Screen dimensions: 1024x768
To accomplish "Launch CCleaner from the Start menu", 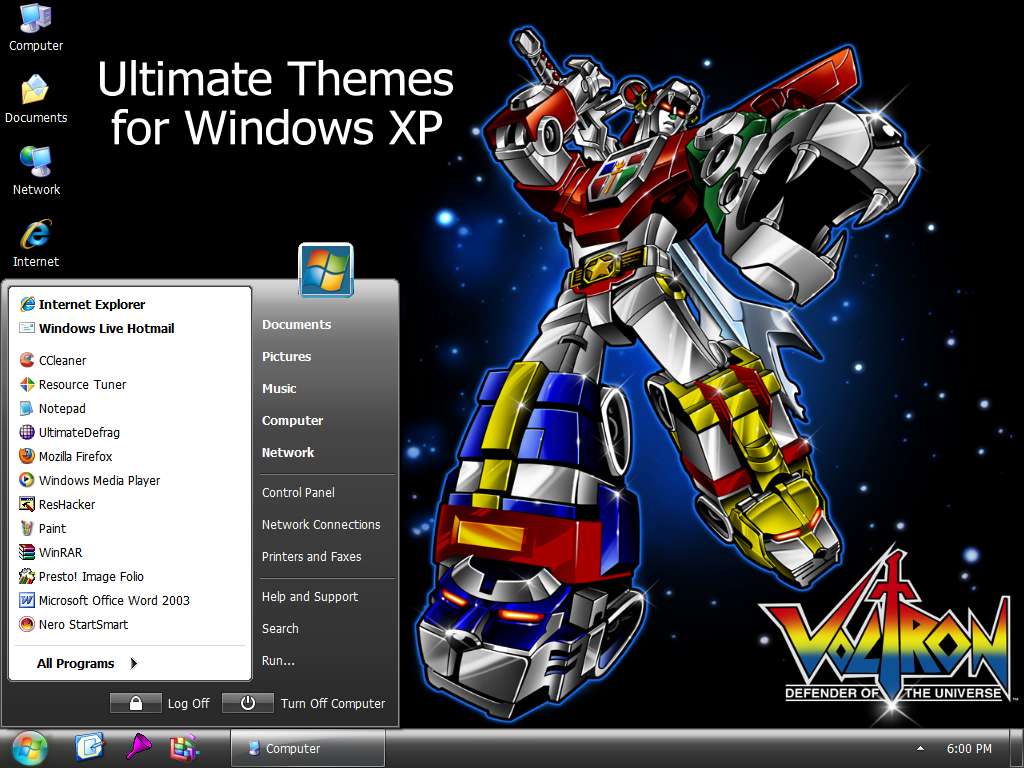I will tap(62, 360).
